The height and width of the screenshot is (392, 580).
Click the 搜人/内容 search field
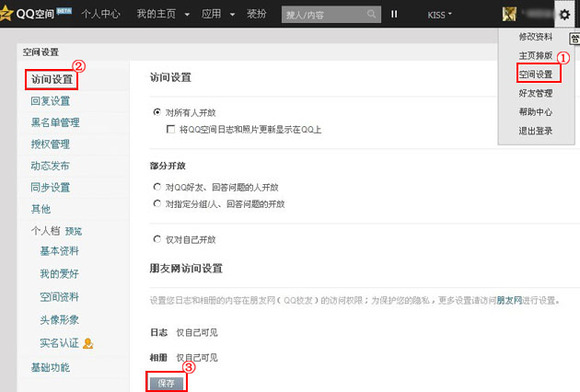tap(324, 14)
